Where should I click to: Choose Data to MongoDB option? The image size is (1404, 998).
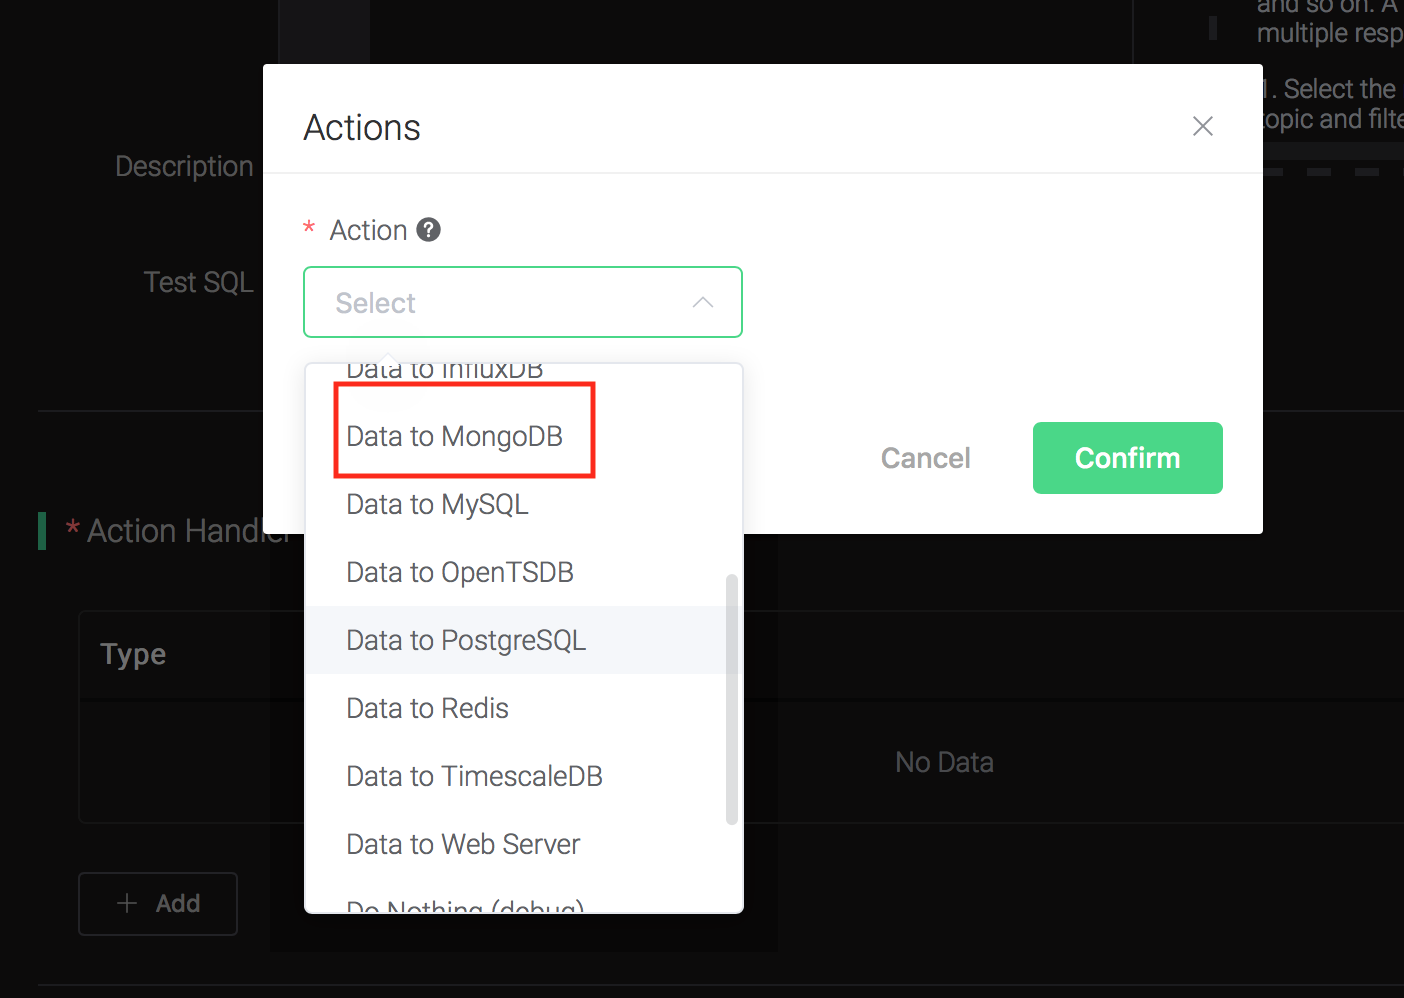click(x=454, y=436)
